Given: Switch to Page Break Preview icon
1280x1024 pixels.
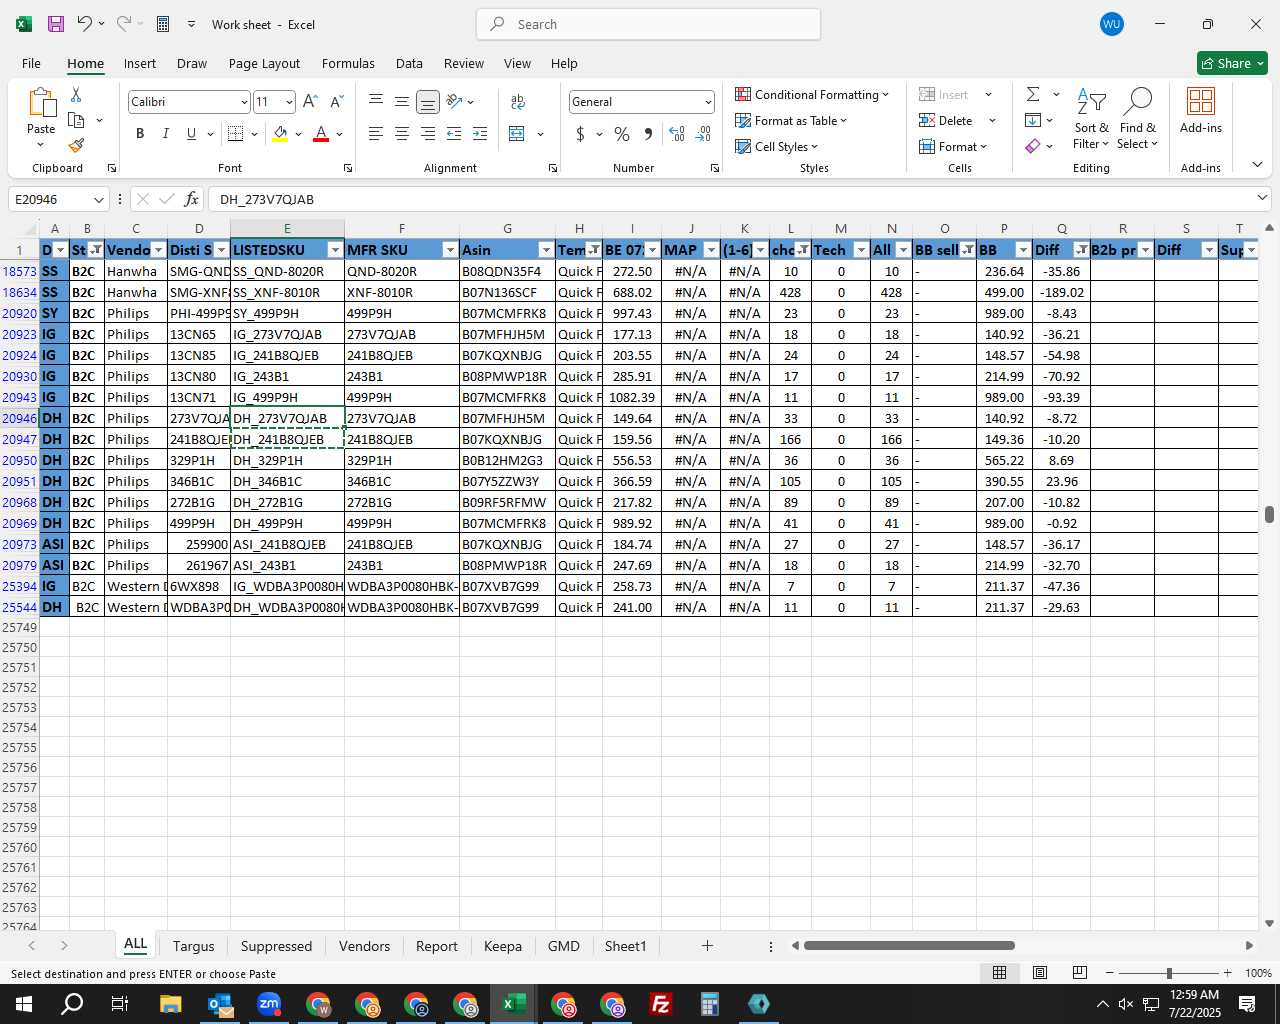Looking at the screenshot, I should click(x=1080, y=973).
